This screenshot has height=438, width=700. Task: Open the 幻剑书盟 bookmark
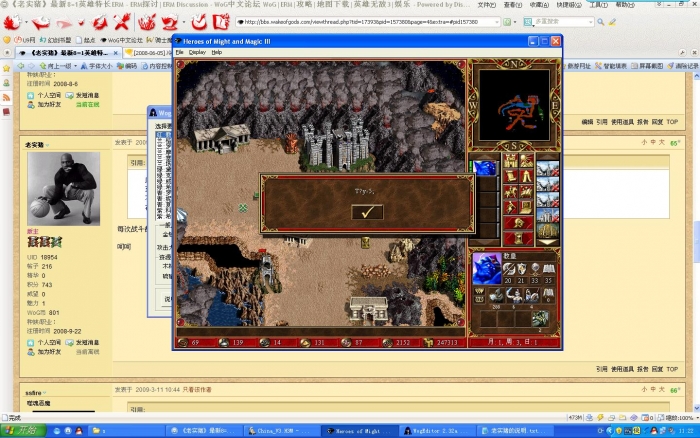[x=53, y=40]
